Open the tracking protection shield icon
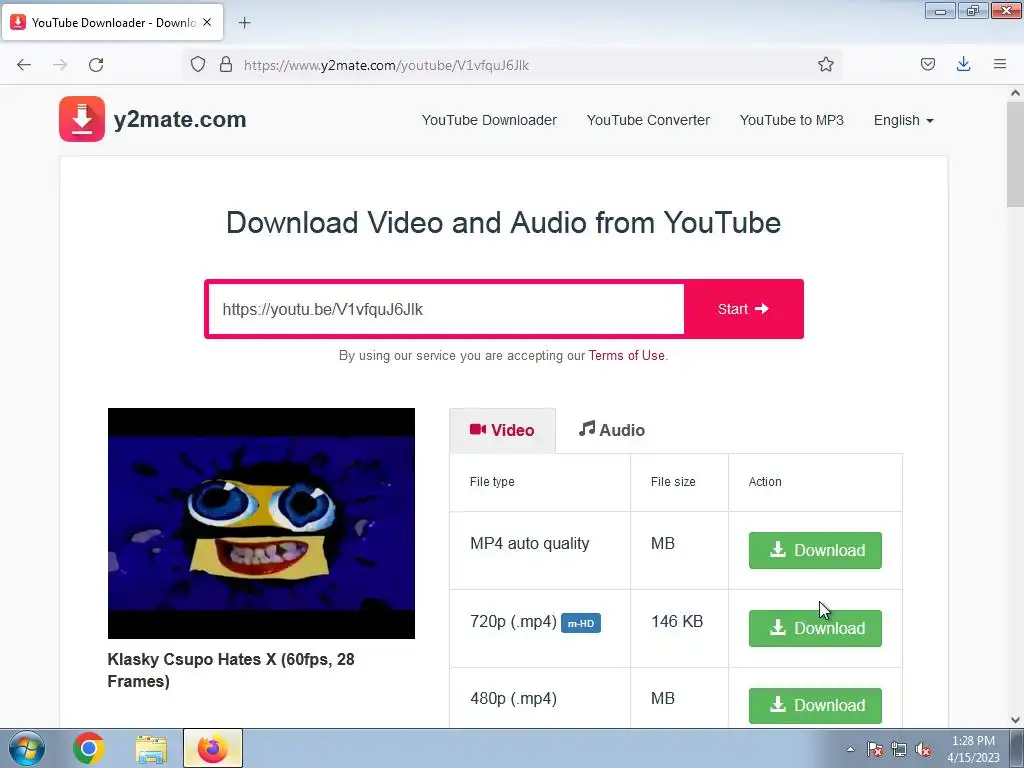Image resolution: width=1024 pixels, height=768 pixels. [x=198, y=64]
